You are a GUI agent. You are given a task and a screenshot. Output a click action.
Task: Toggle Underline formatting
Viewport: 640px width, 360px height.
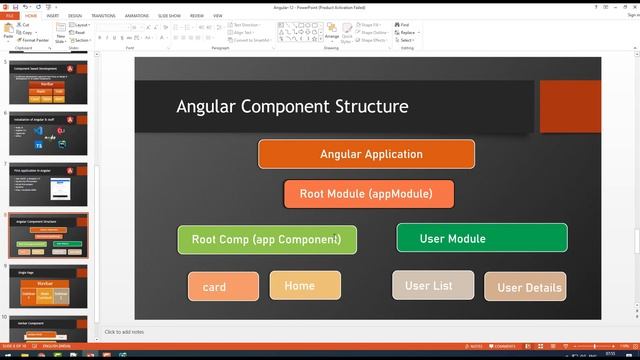pyautogui.click(x=114, y=38)
